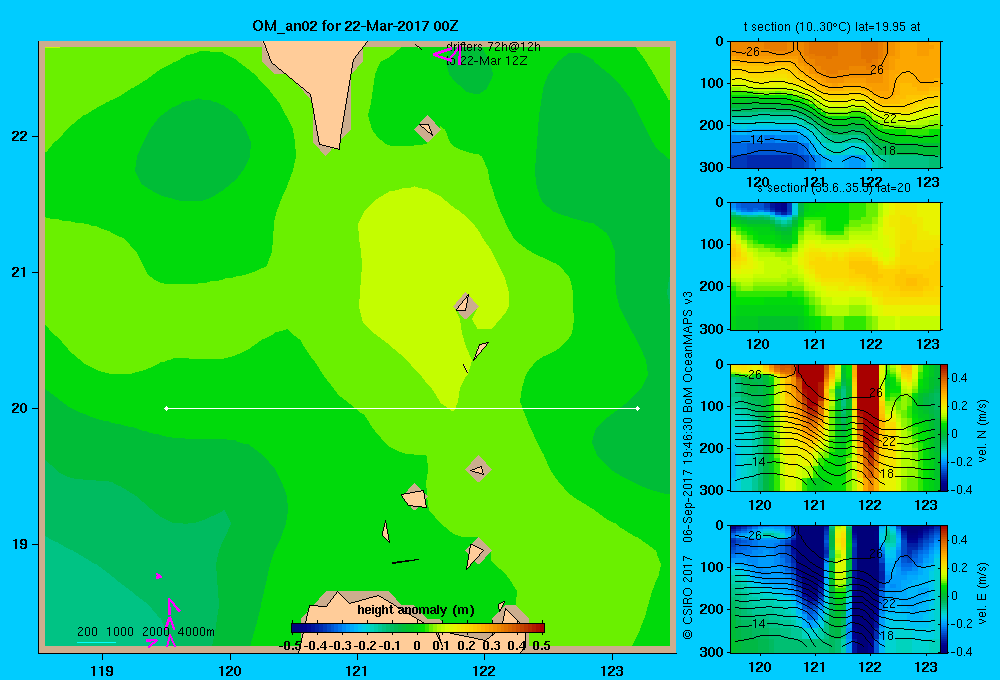Click the 'height anomaly (m)' legend label
The image size is (1000, 680).
click(416, 610)
